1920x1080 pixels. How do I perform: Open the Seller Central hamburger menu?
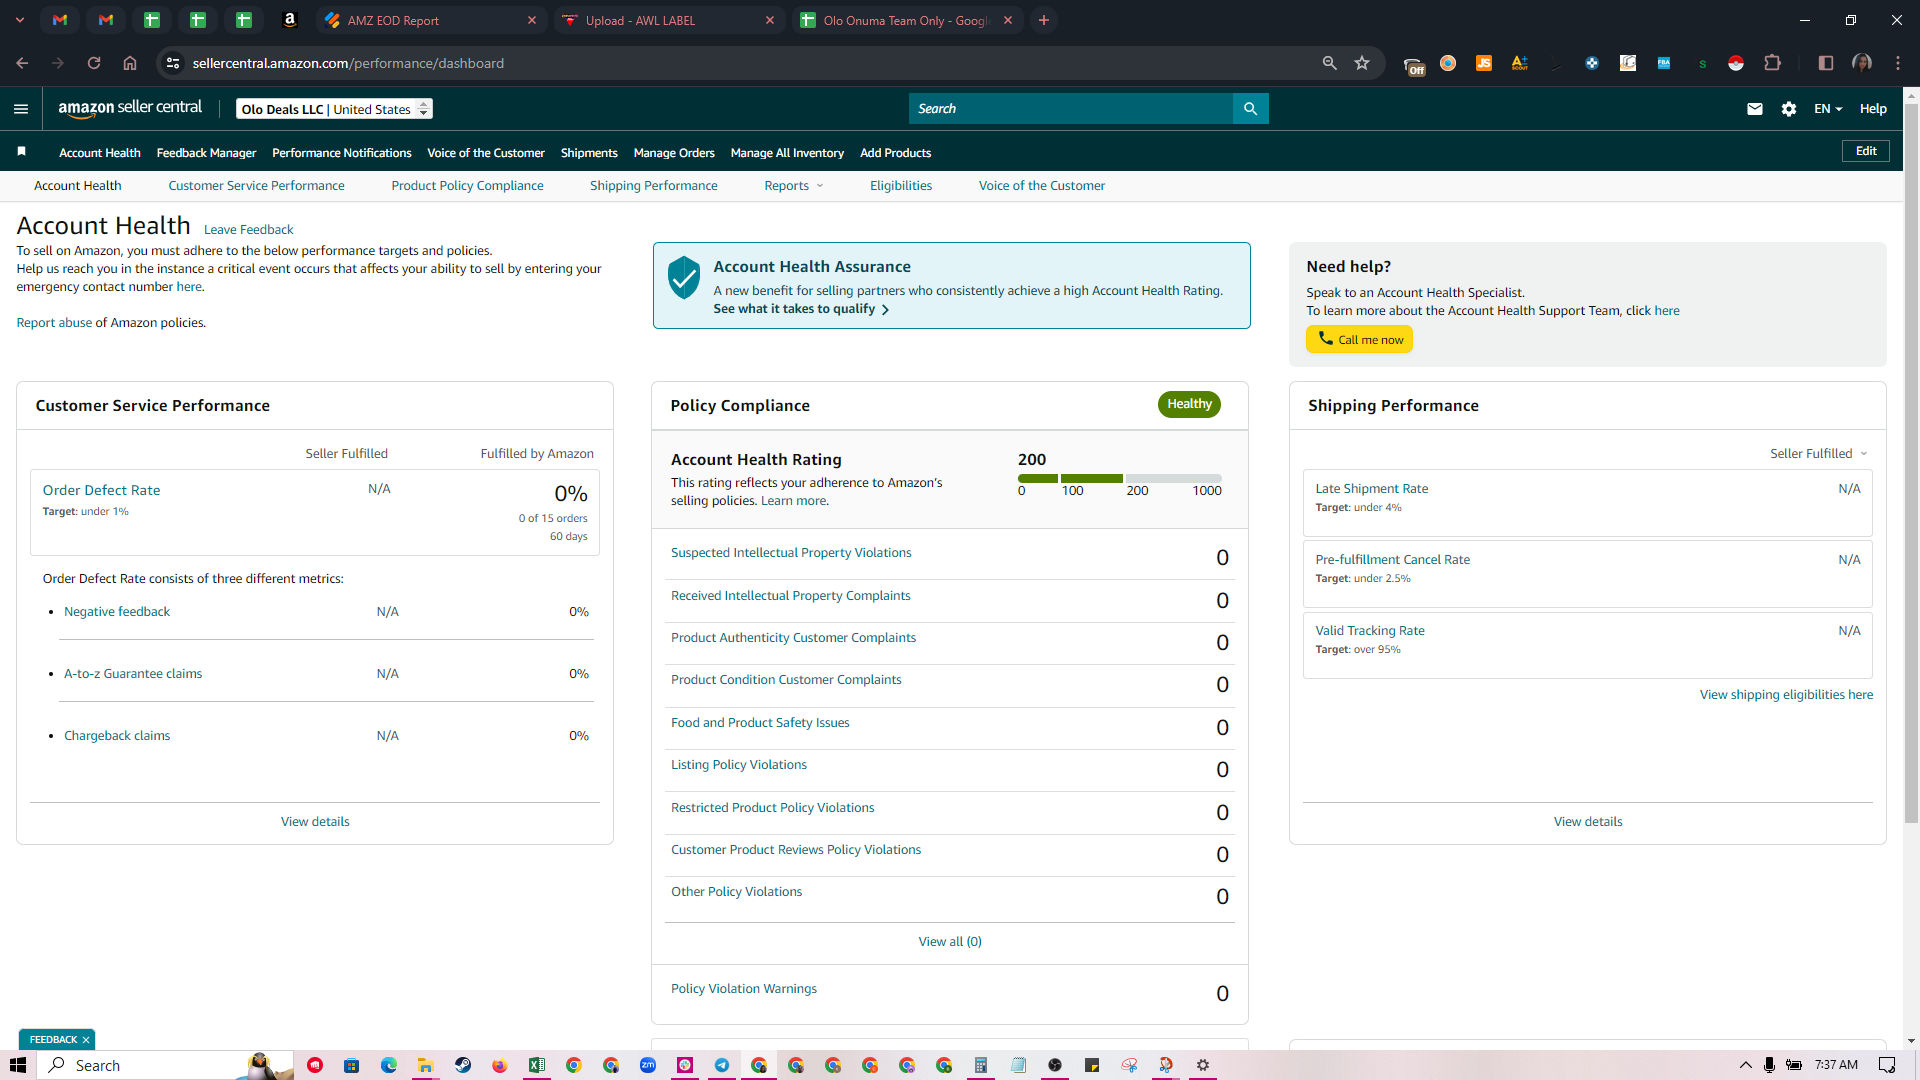point(21,109)
